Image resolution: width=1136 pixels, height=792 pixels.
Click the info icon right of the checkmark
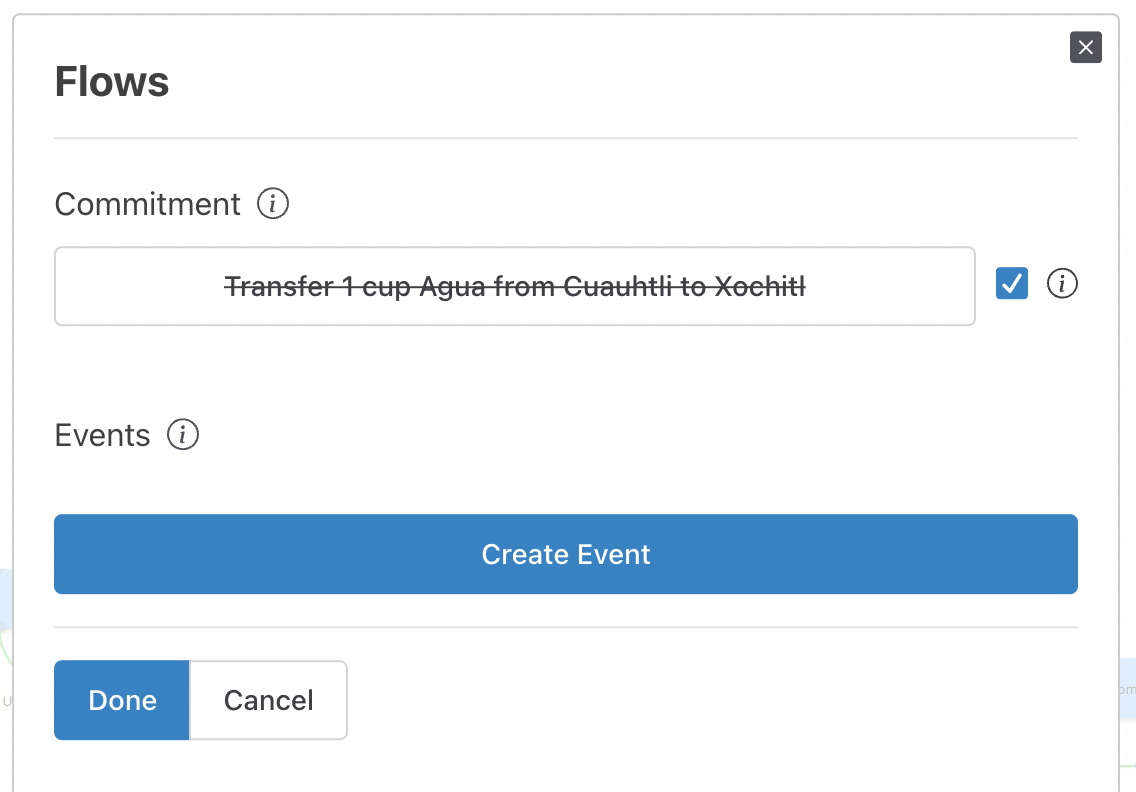pyautogui.click(x=1062, y=284)
